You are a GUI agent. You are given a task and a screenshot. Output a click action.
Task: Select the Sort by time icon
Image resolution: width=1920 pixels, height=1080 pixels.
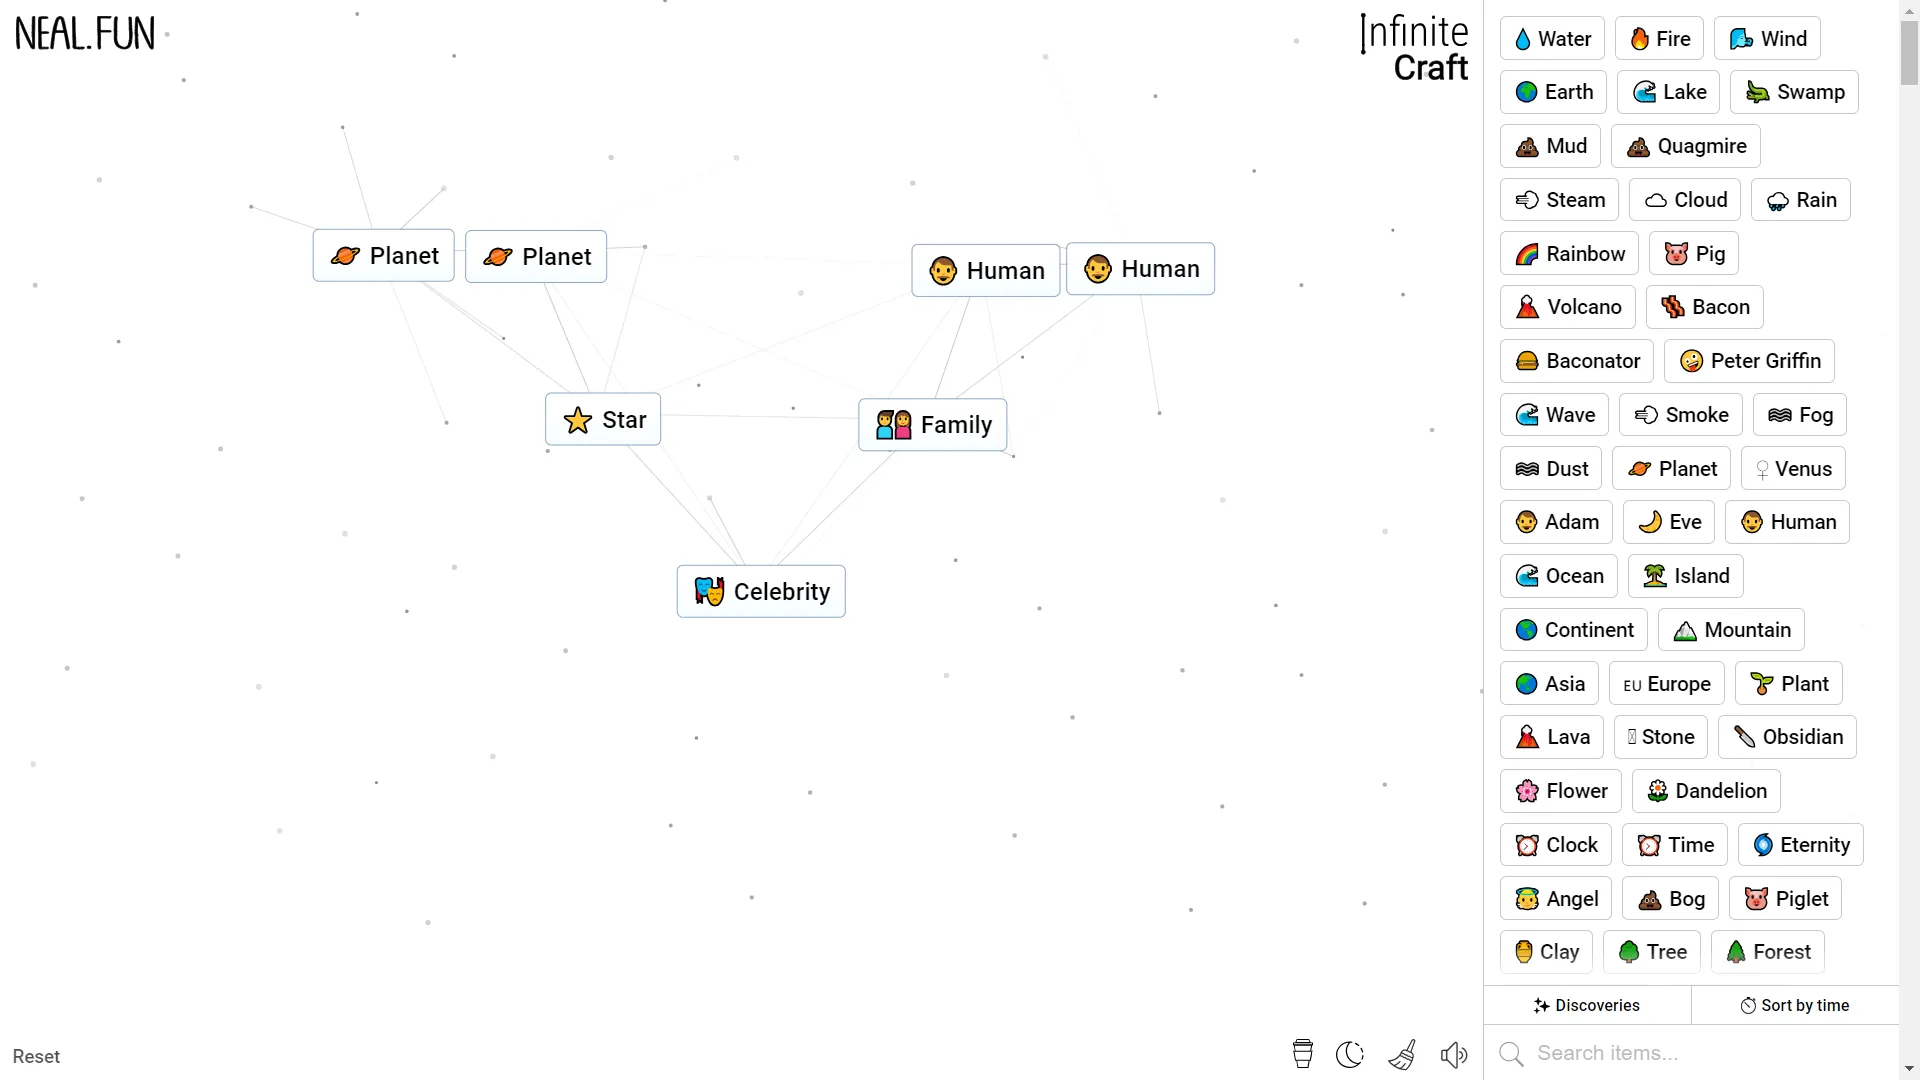1747,1005
